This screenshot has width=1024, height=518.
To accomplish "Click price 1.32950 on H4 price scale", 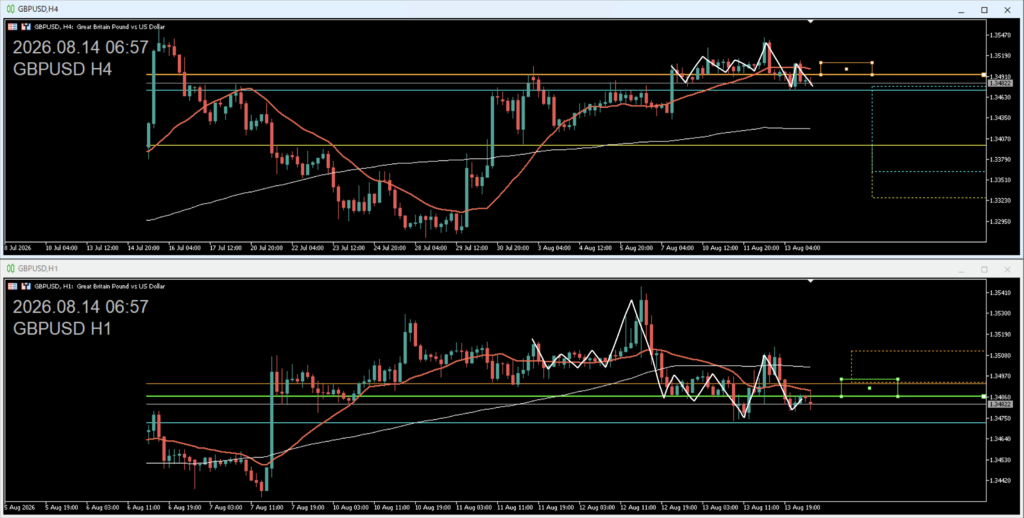I will click(x=999, y=221).
